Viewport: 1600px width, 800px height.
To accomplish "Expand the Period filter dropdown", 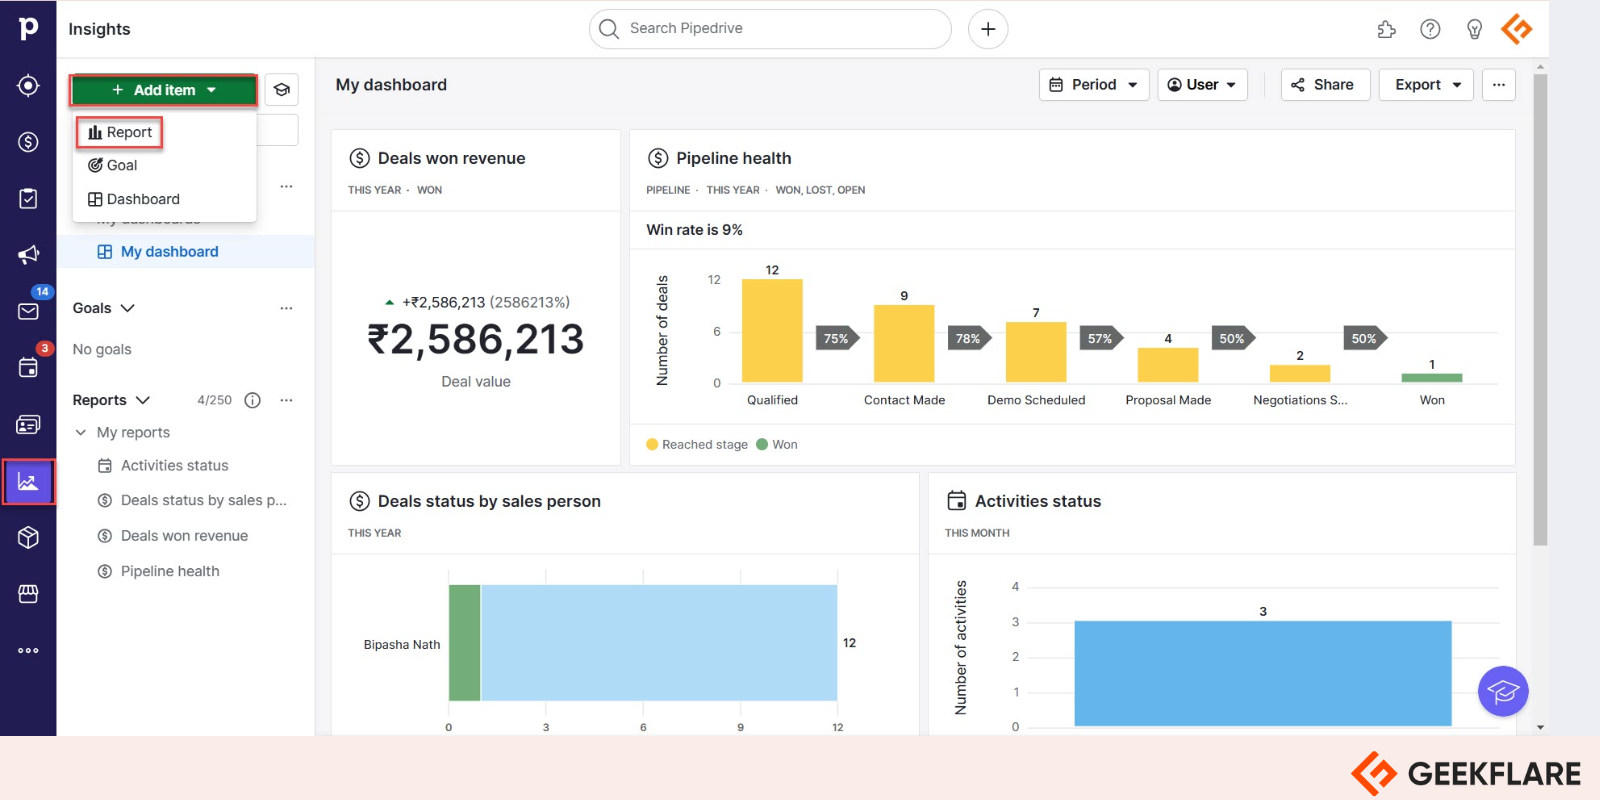I will click(1094, 85).
